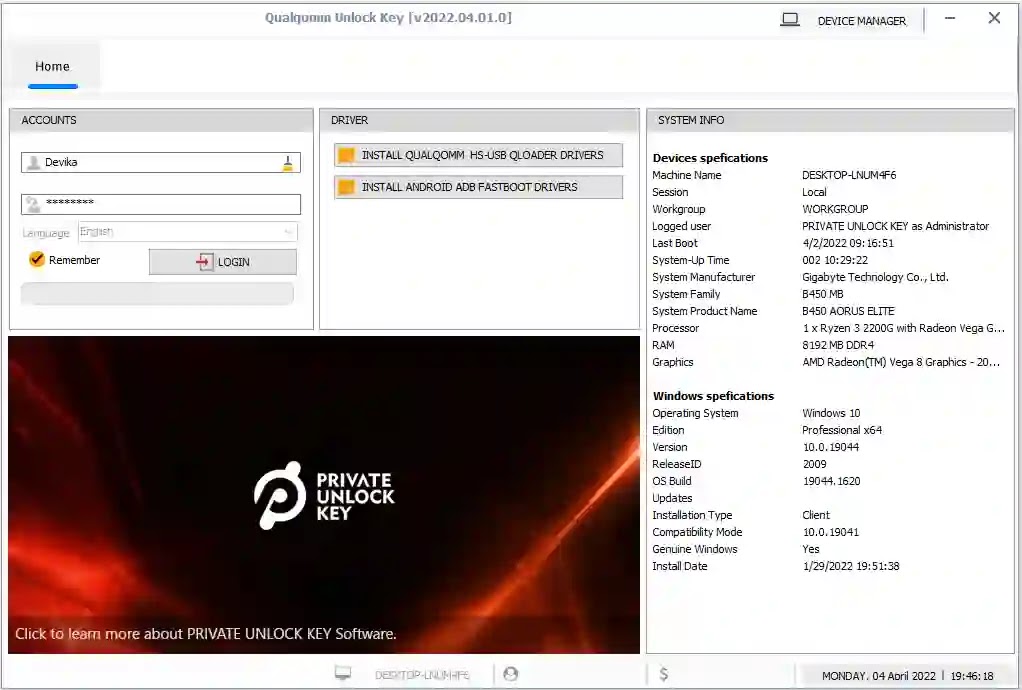Install Android ADB Fastboot drivers
Viewport: 1022px width, 690px height.
[478, 187]
